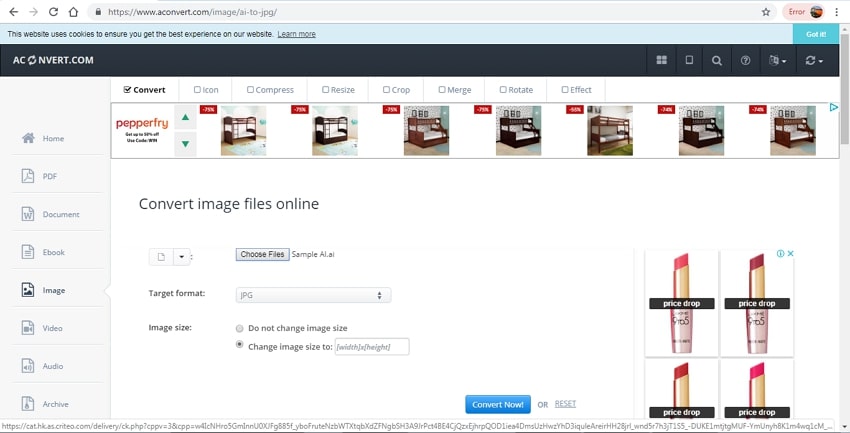Click the search magnifier icon in header

coord(717,61)
